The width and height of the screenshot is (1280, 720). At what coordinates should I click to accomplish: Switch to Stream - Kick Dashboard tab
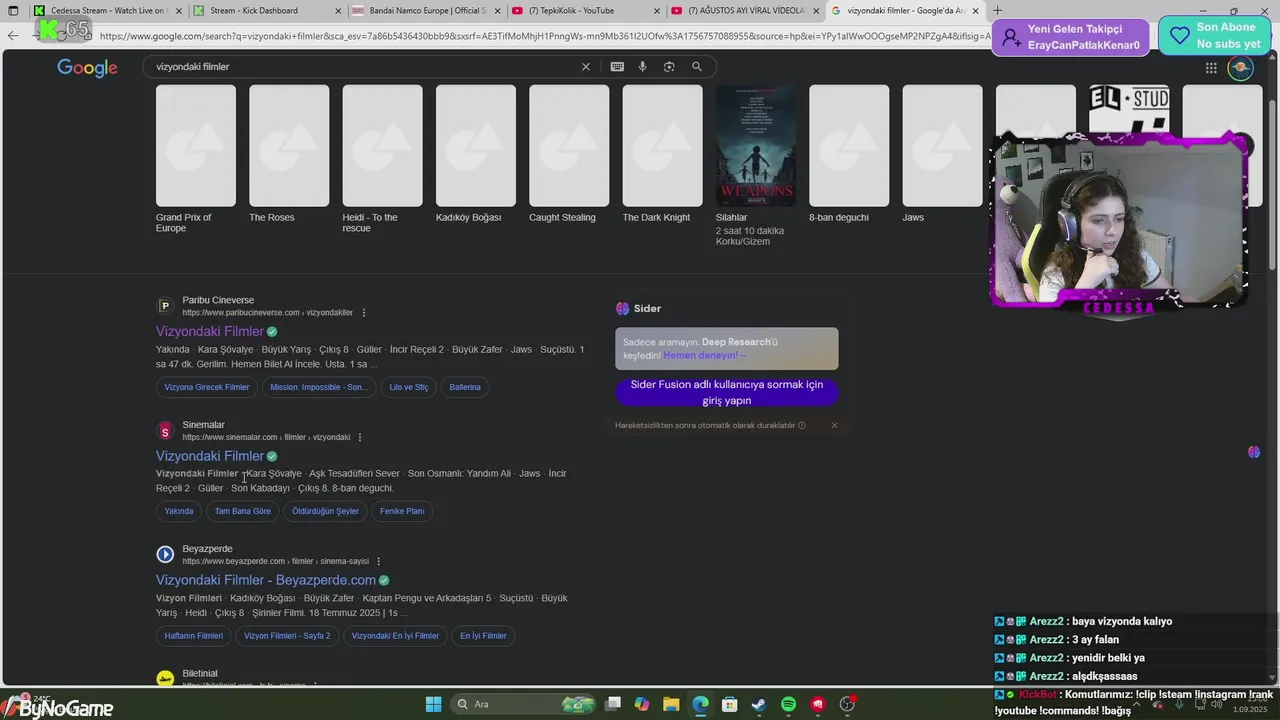[x=267, y=11]
